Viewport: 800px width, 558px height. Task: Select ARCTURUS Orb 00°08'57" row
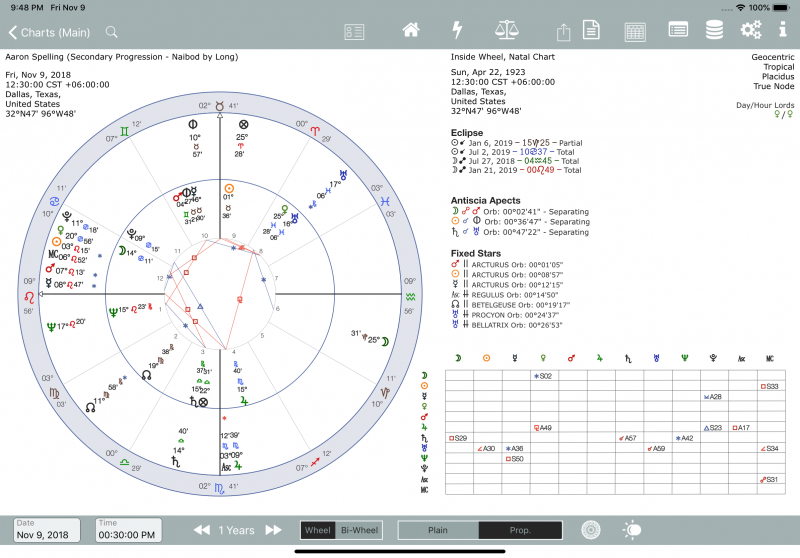tap(507, 274)
